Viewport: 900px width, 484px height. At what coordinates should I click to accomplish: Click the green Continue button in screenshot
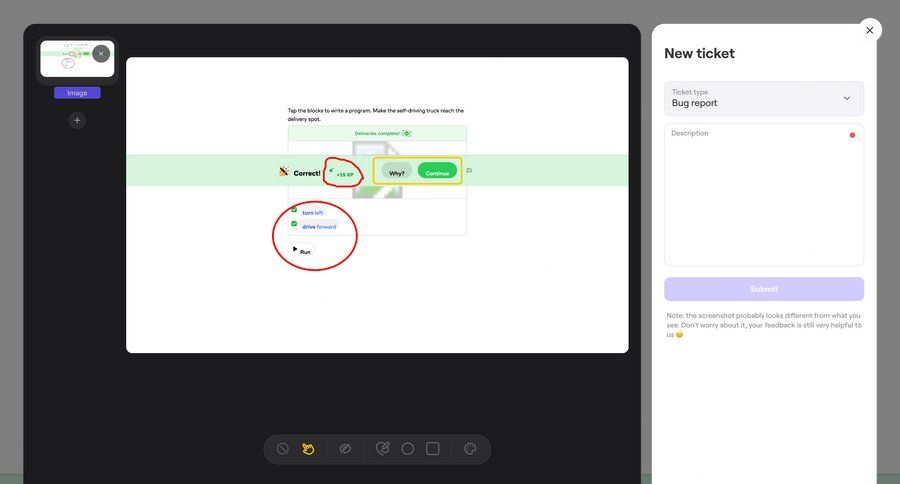click(x=437, y=172)
